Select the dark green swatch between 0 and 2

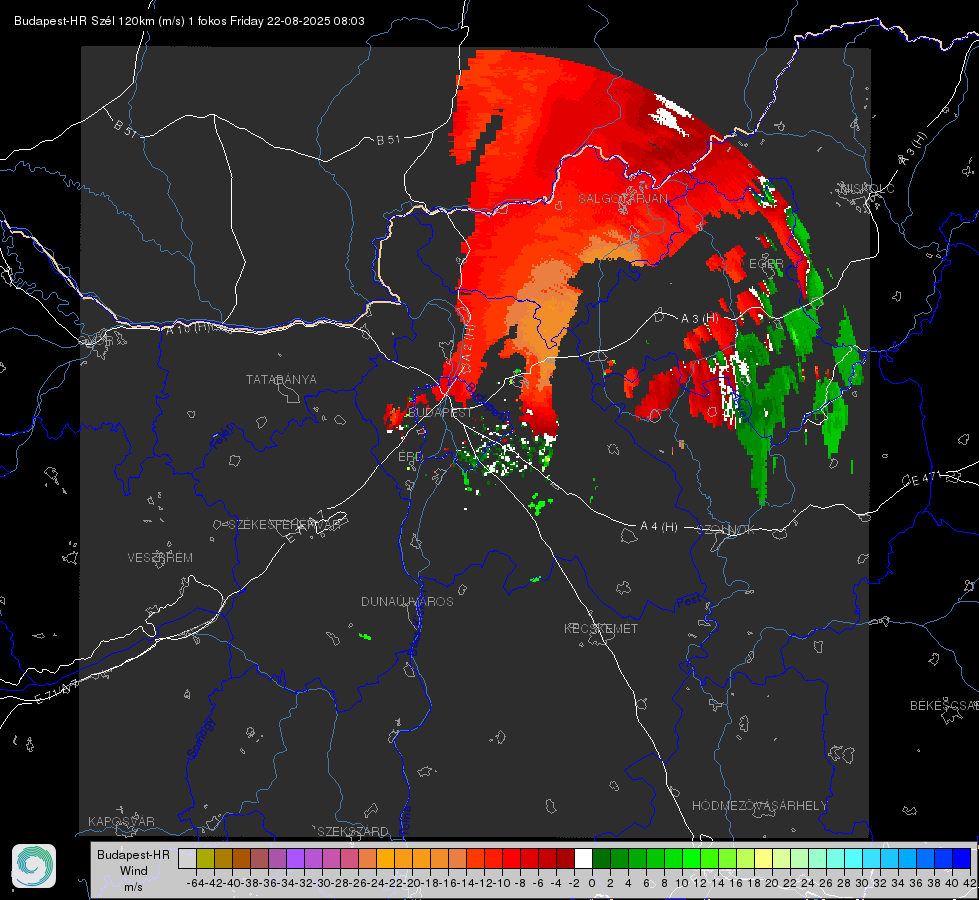pos(601,858)
